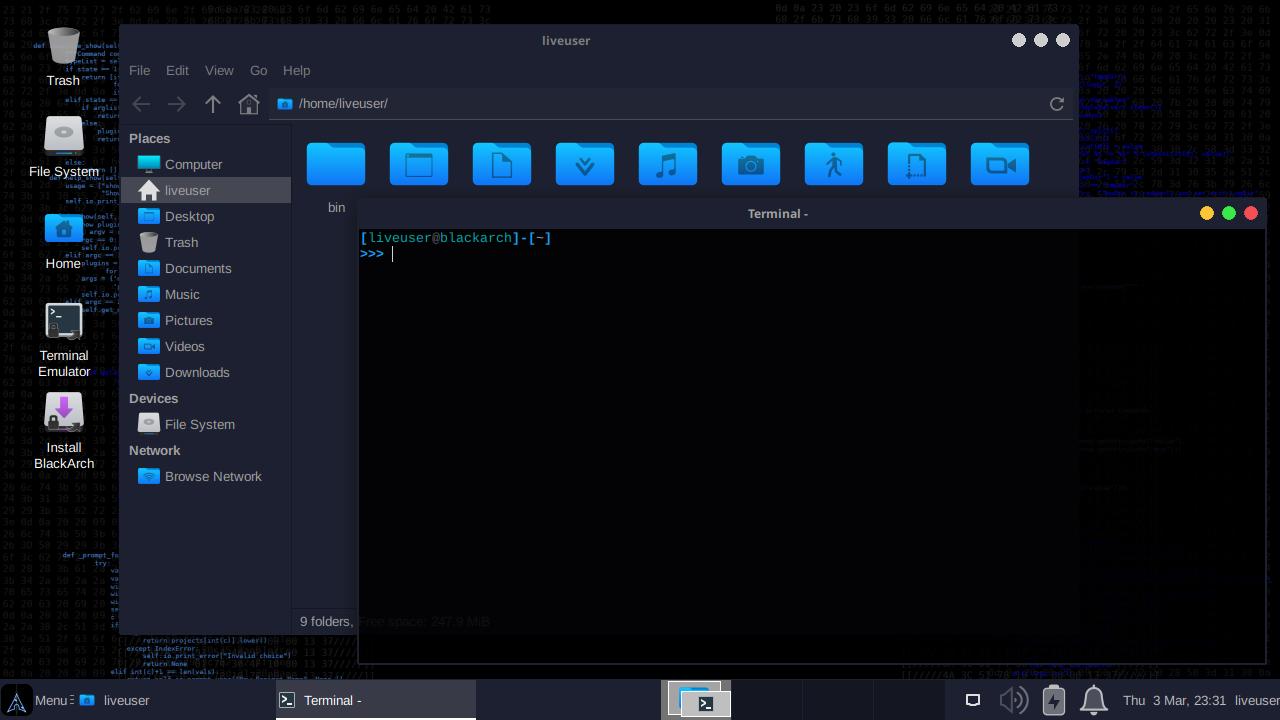Open the Edit menu
Screen dimensions: 1280x720
[x=177, y=70]
